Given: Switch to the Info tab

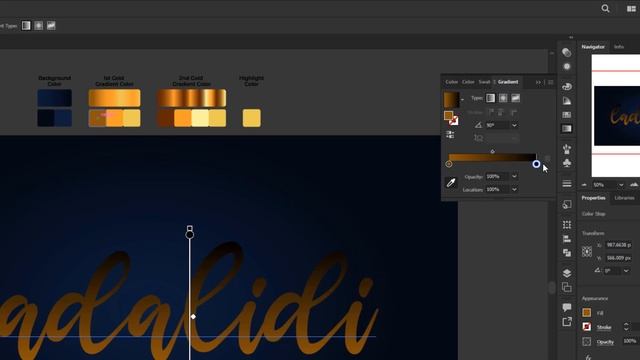Looking at the screenshot, I should point(619,47).
